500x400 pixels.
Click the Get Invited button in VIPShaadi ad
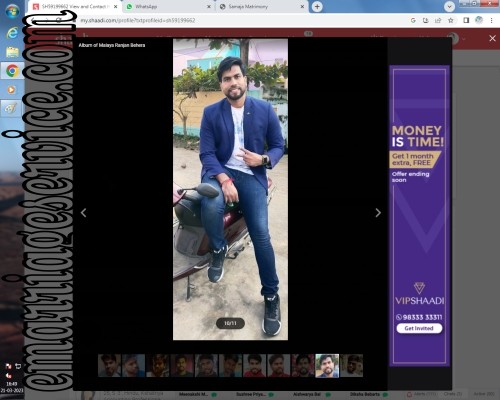click(x=419, y=328)
